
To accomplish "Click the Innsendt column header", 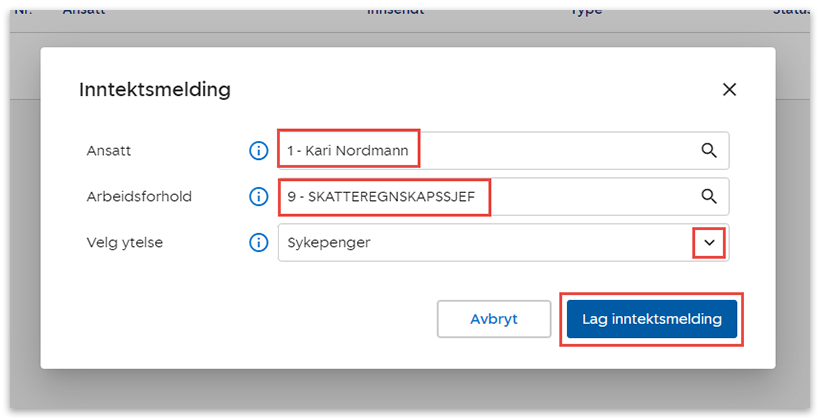I will click(395, 10).
